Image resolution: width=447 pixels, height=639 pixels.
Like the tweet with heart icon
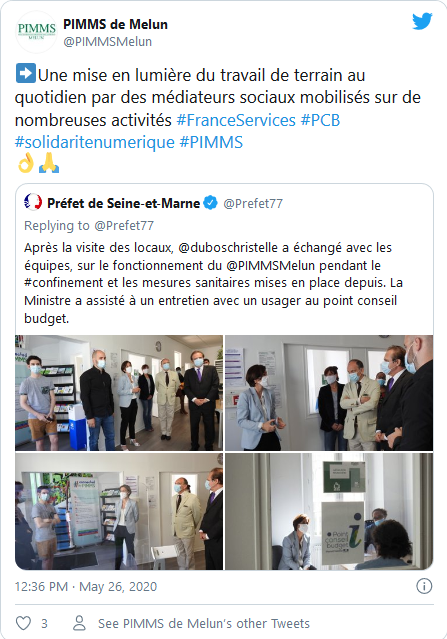(x=23, y=623)
